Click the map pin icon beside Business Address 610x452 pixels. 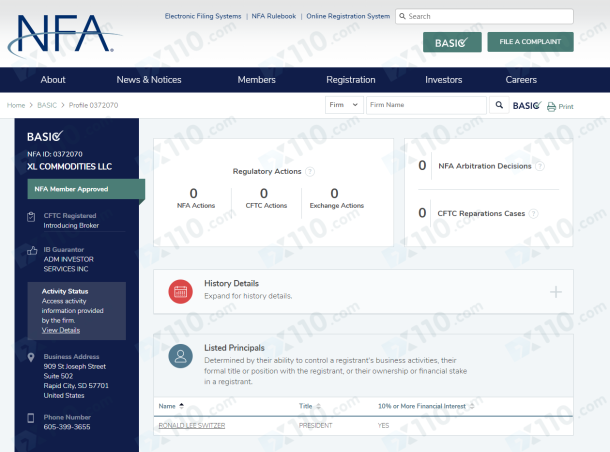coord(31,357)
